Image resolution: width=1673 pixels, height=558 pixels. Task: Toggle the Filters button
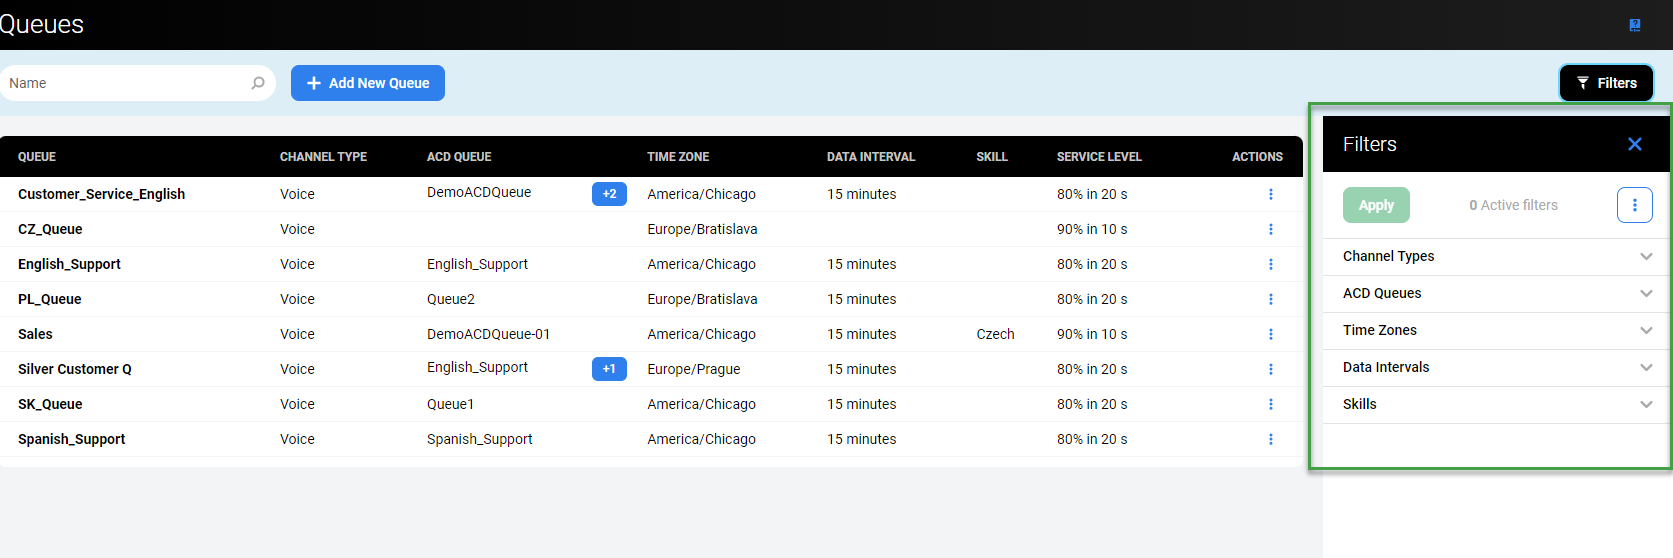click(1606, 83)
